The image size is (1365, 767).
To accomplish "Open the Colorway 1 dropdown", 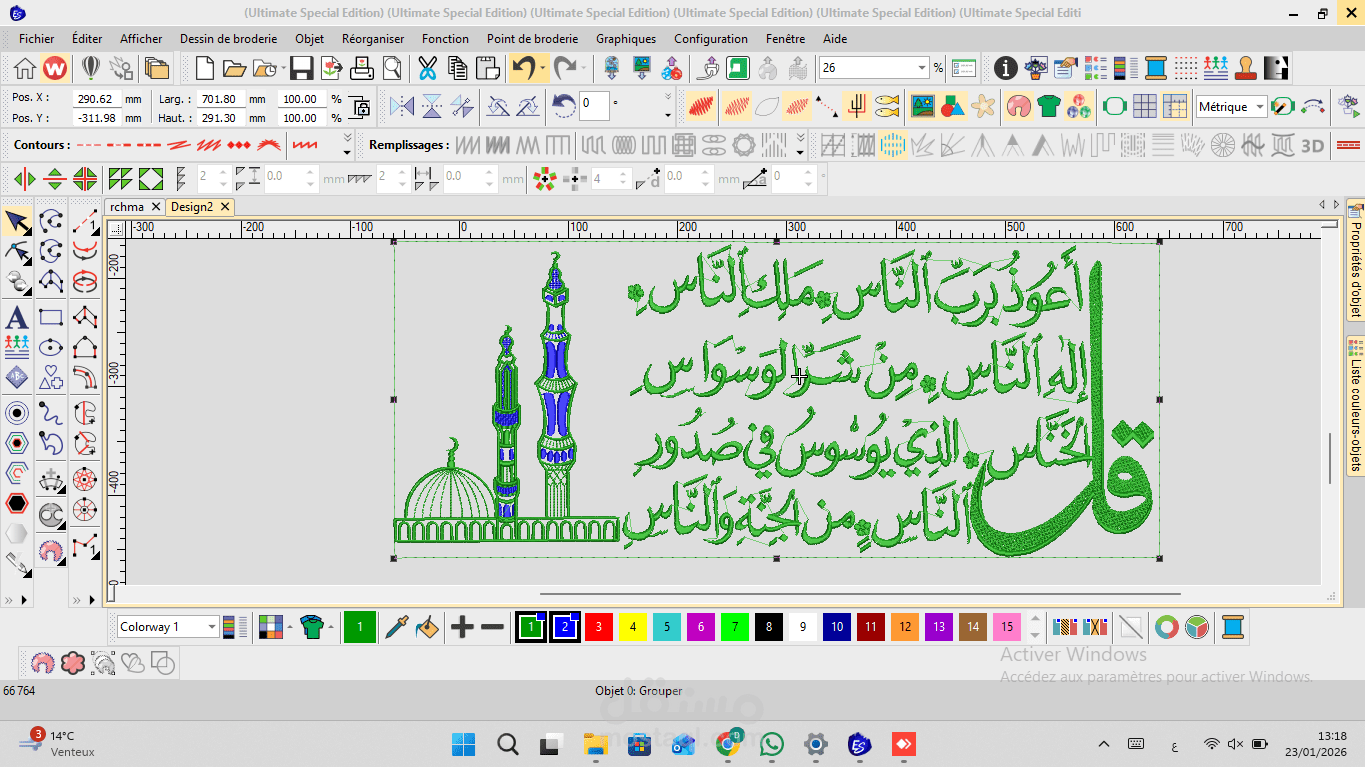I will [x=212, y=627].
